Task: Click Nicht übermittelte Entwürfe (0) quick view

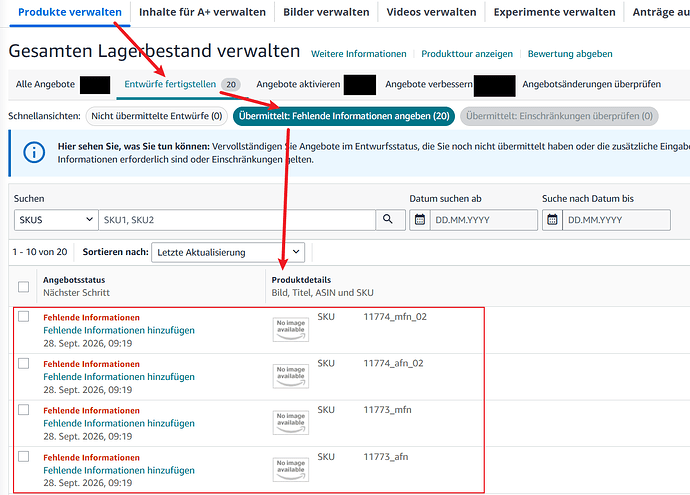Action: tap(157, 116)
